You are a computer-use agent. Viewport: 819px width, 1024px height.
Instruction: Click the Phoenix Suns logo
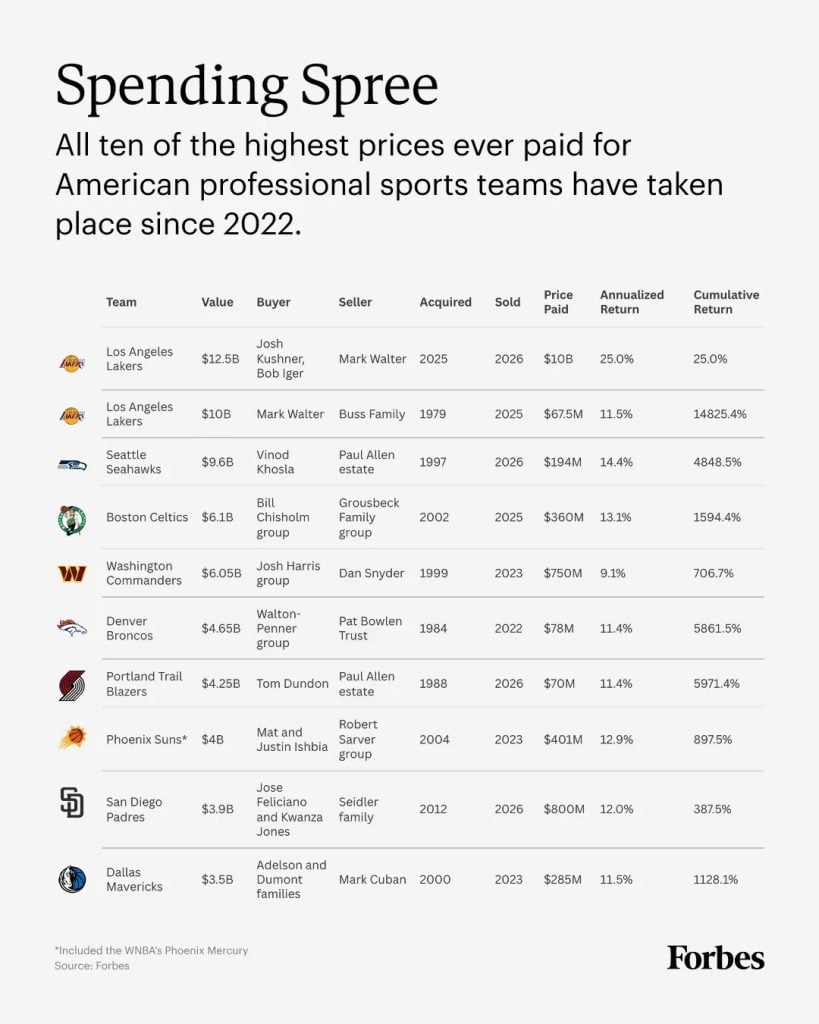tap(72, 738)
